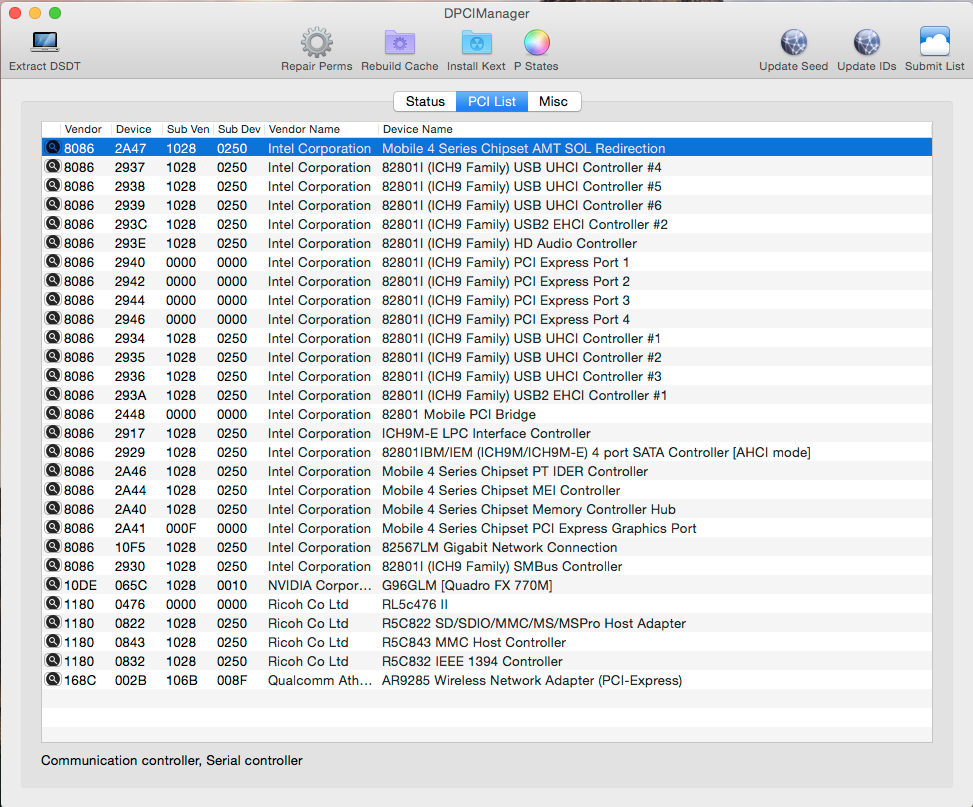Viewport: 973px width, 807px height.
Task: Sort by Device Name column header
Action: [x=417, y=129]
